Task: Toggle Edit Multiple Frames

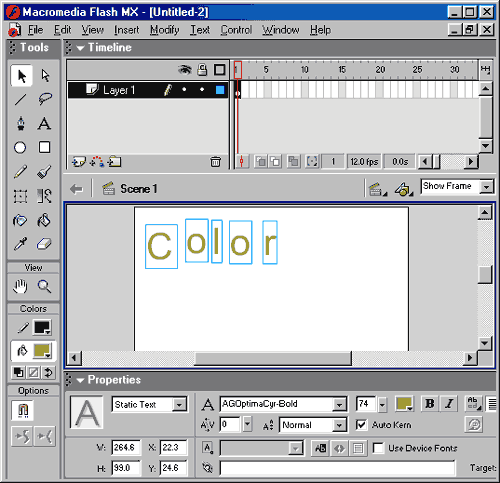Action: [293, 162]
